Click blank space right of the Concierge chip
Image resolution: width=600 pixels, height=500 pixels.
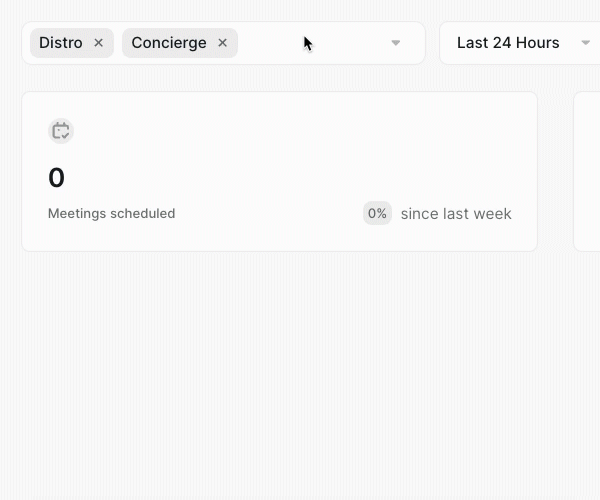pyautogui.click(x=314, y=43)
